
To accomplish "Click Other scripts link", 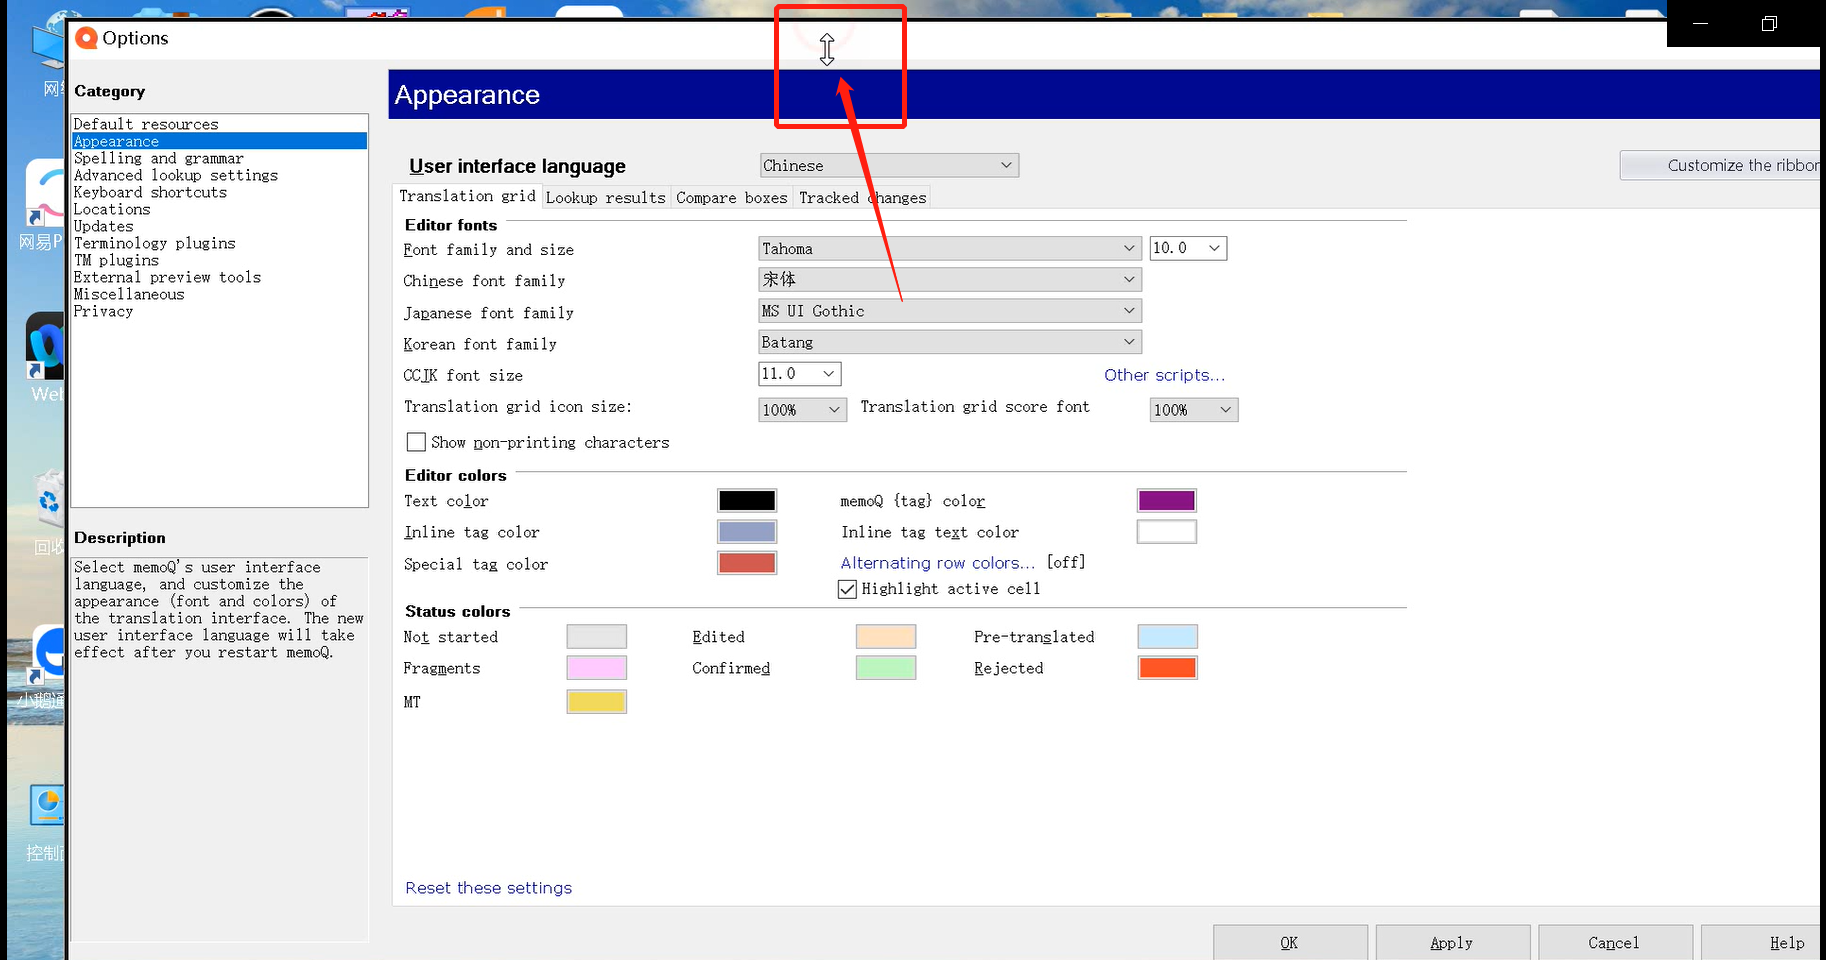I will tap(1164, 375).
